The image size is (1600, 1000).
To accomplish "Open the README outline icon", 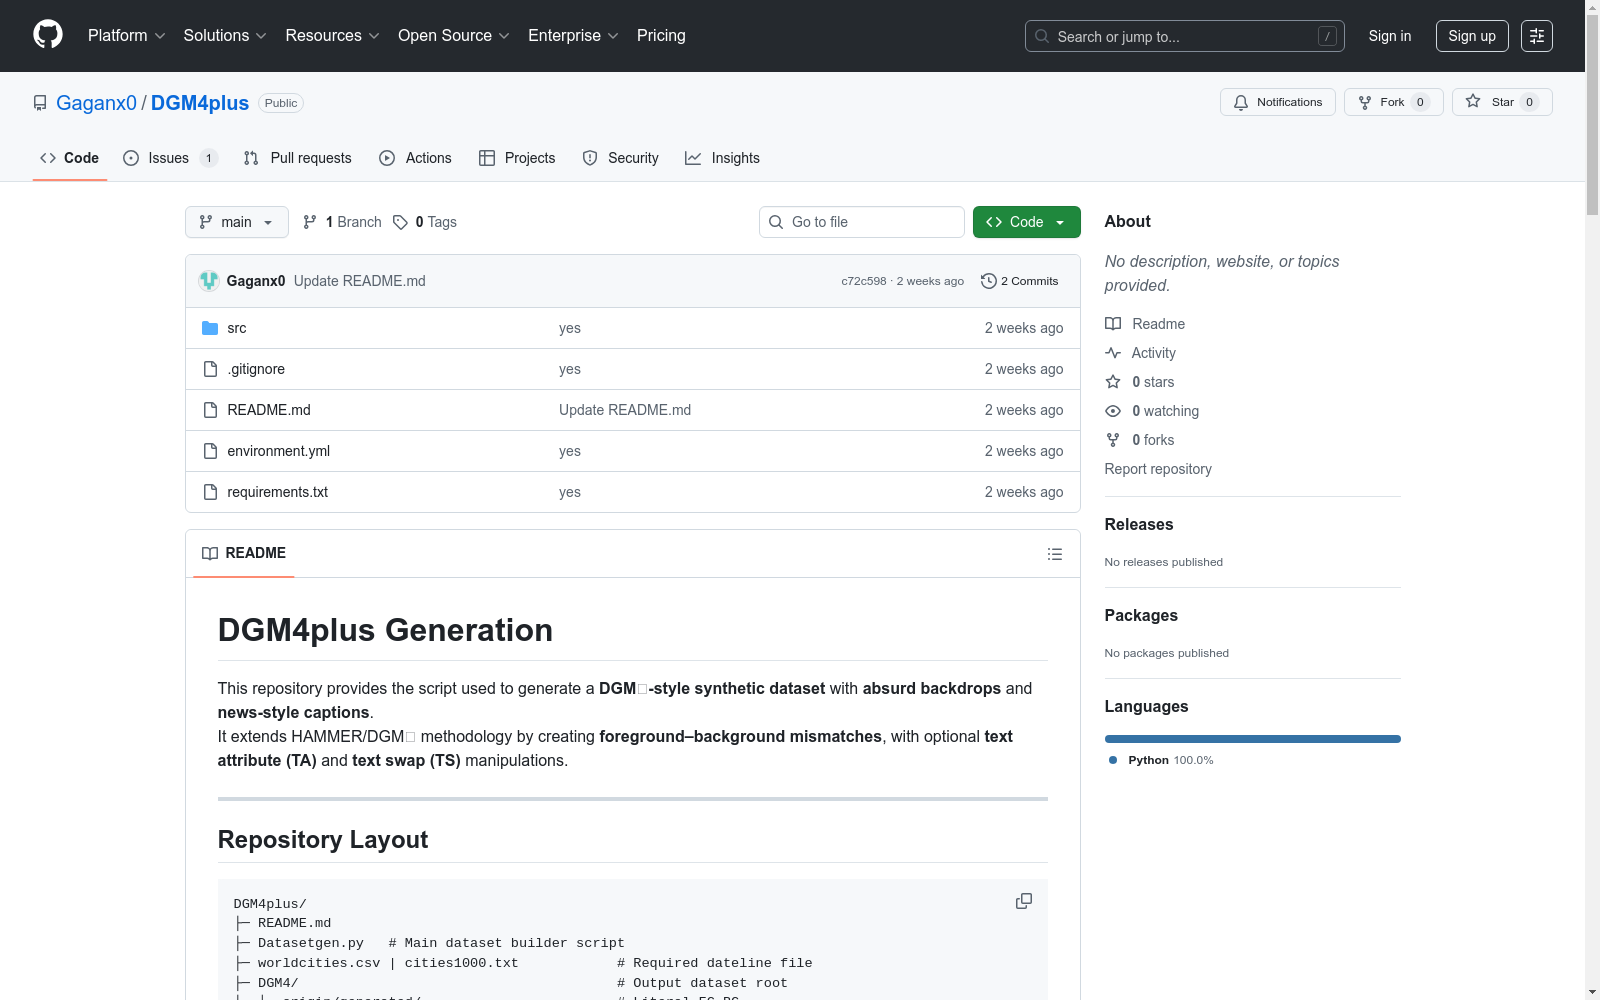I will [x=1054, y=554].
